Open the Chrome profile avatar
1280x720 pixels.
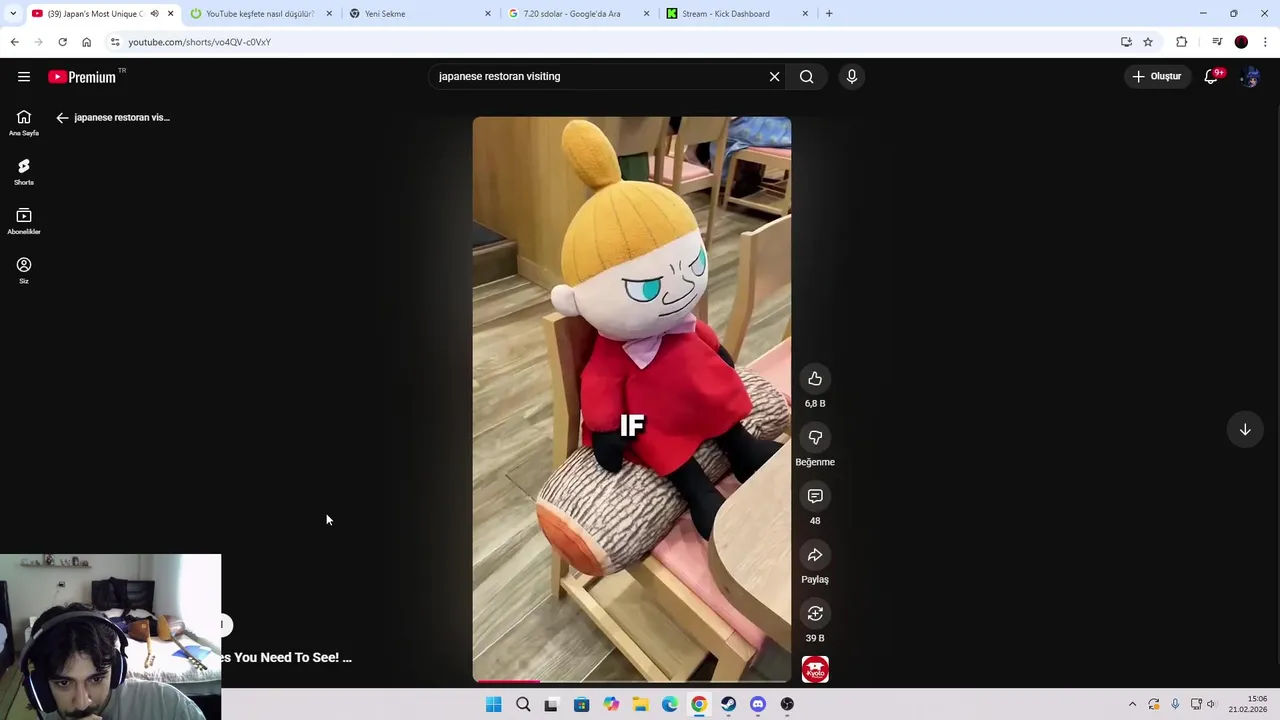[x=1241, y=42]
